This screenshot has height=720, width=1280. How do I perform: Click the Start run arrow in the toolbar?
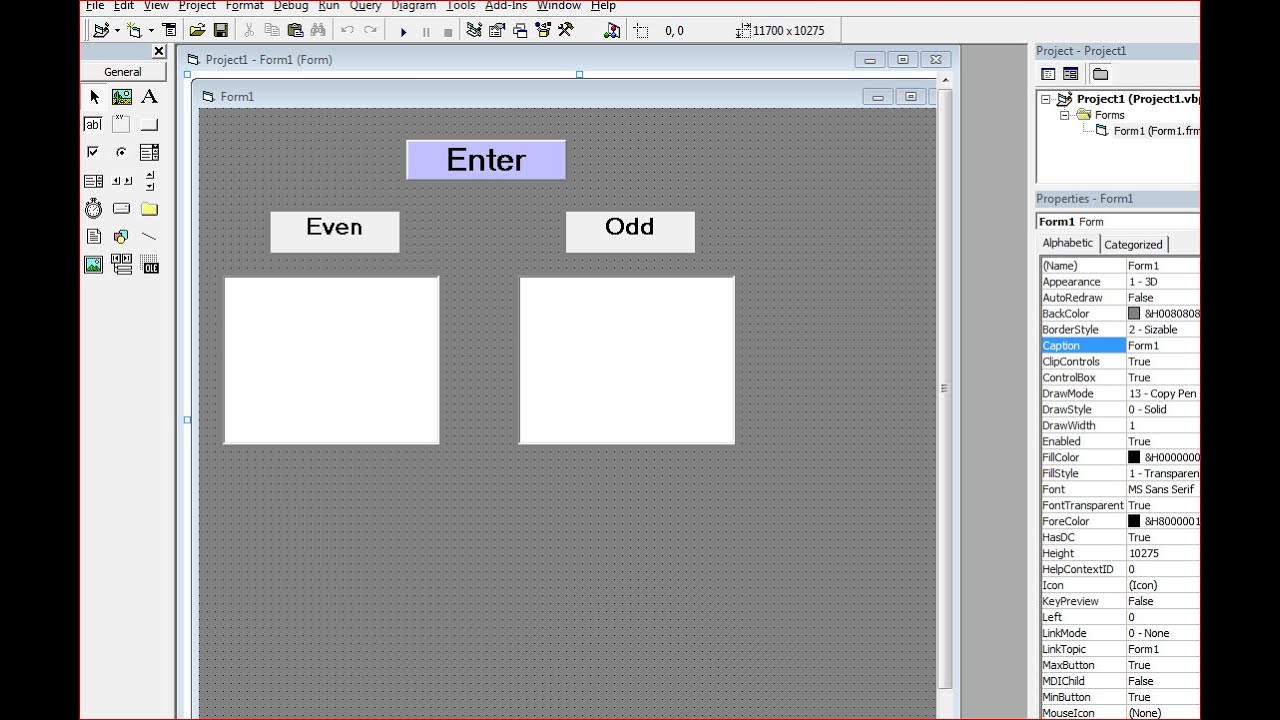pos(404,32)
